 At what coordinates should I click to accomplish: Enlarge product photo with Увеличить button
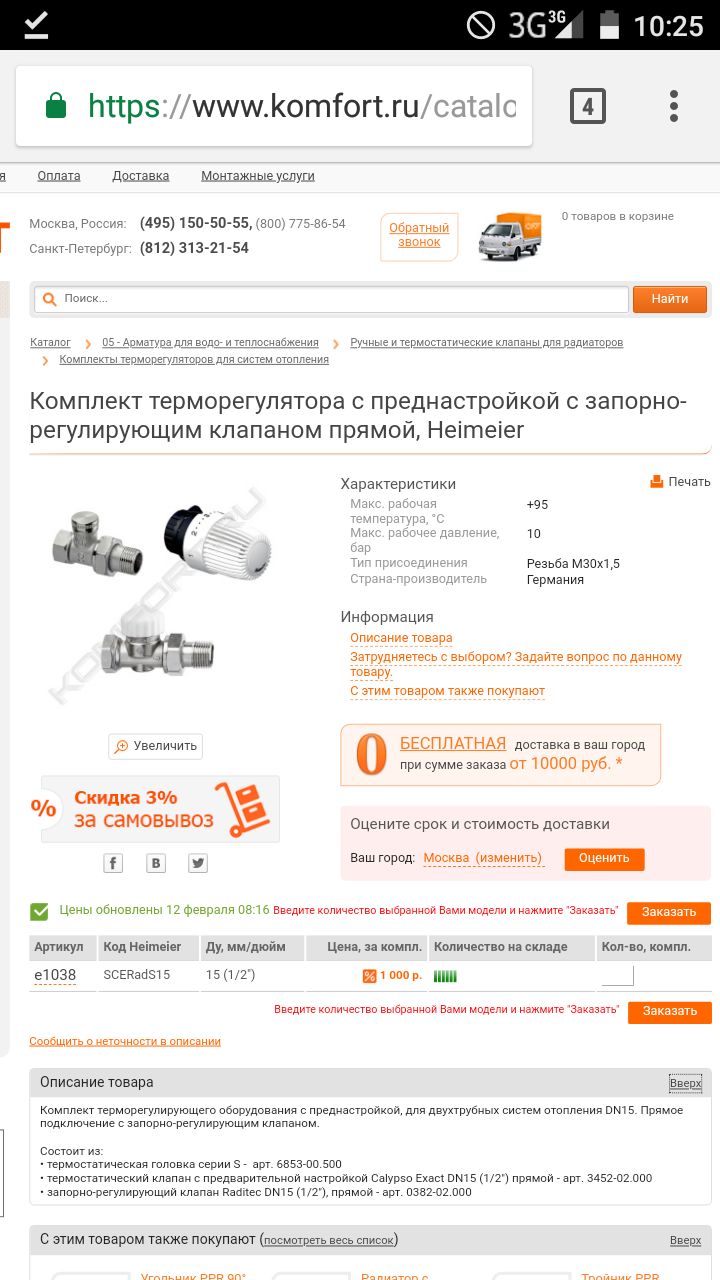click(156, 746)
